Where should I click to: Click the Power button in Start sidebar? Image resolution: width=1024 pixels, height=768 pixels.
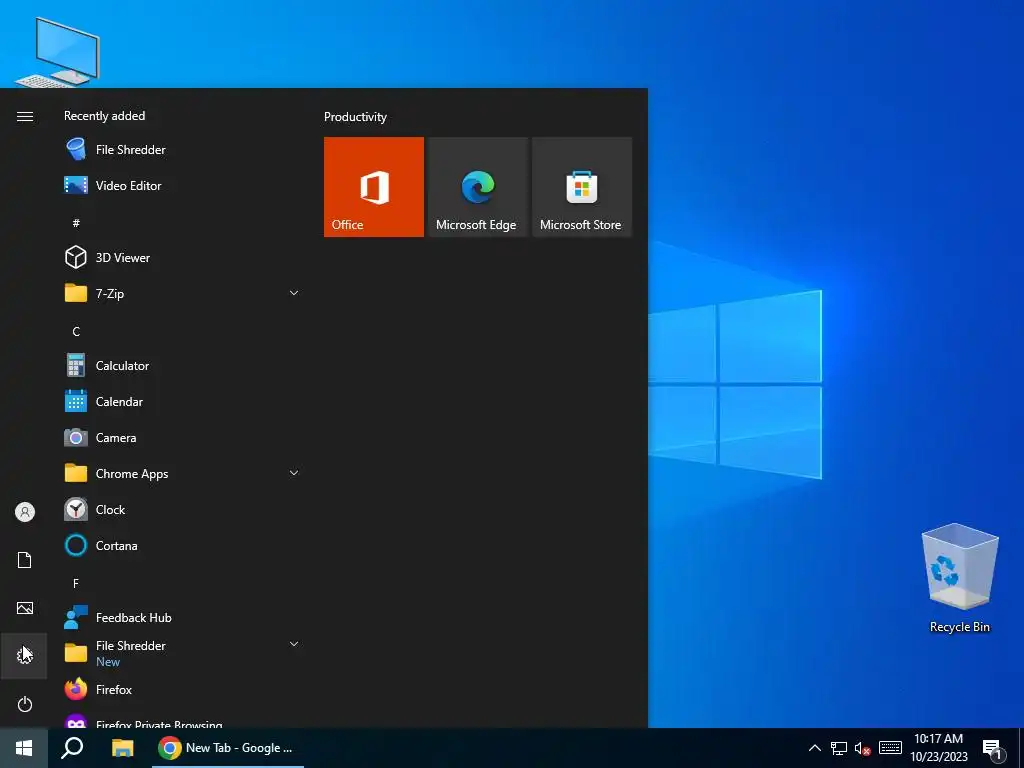pyautogui.click(x=24, y=704)
